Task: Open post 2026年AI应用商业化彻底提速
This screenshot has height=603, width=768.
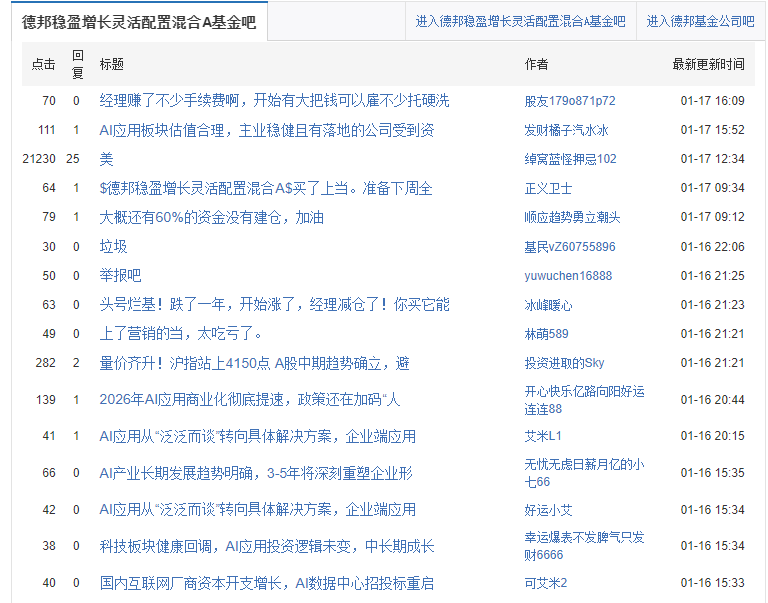Action: coord(250,400)
